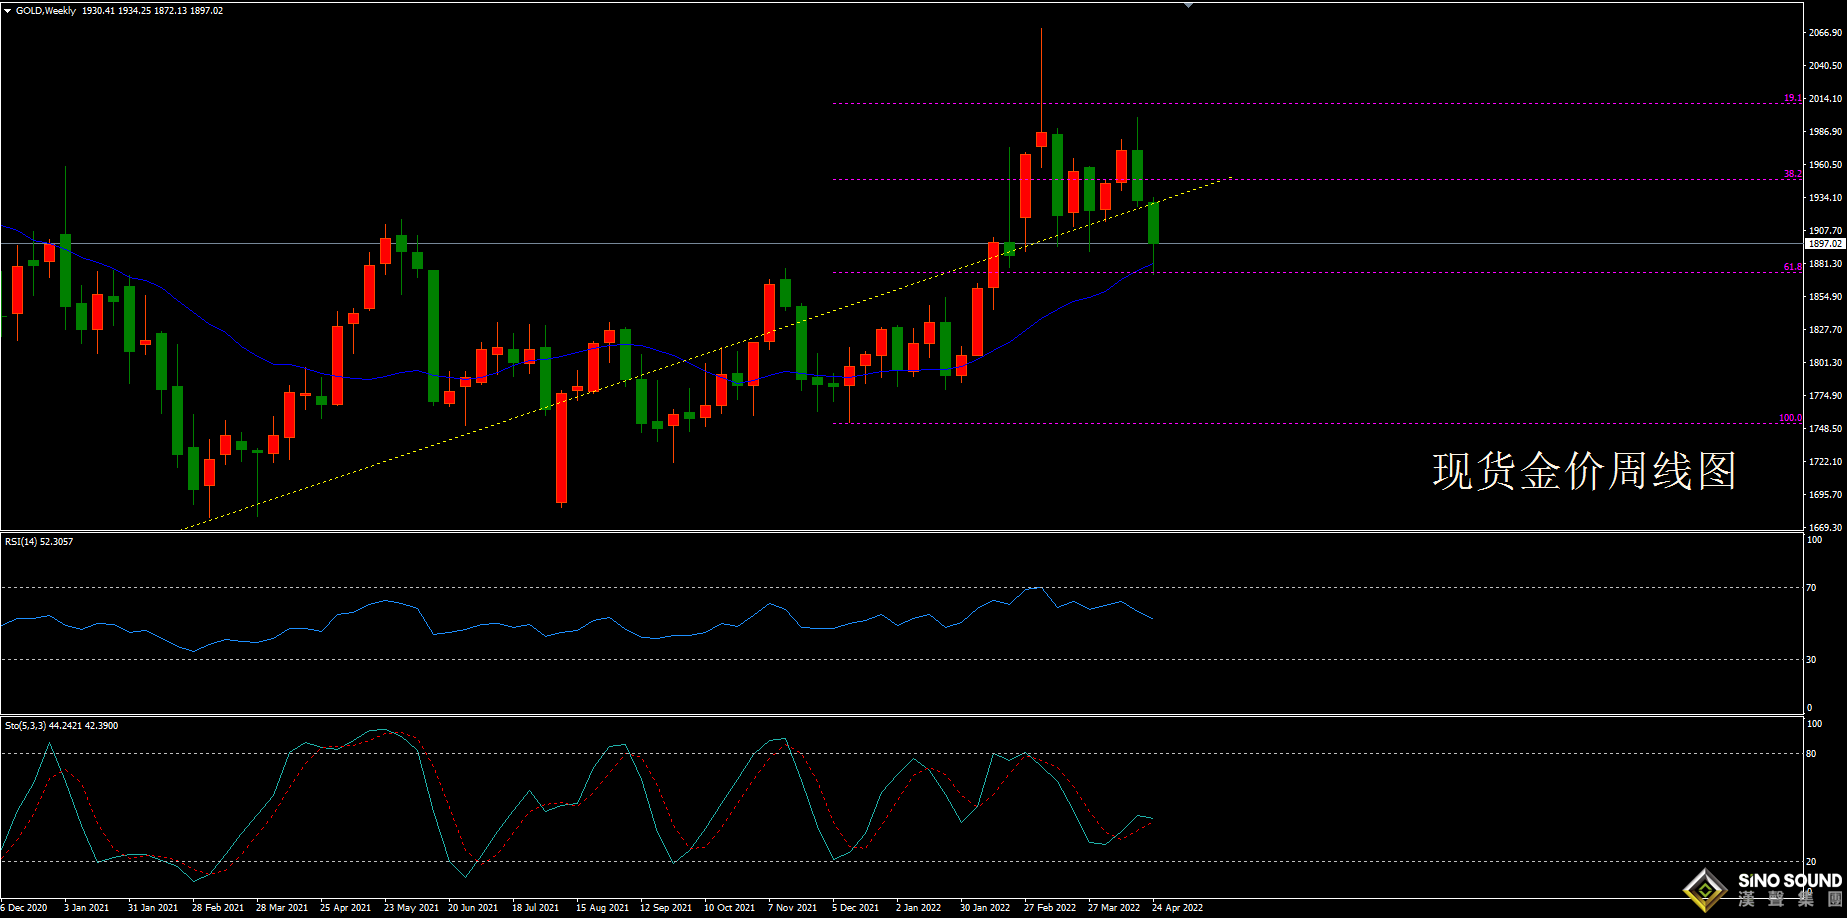Click the chart shift triangle marker at top
The height and width of the screenshot is (918, 1847).
(1188, 6)
